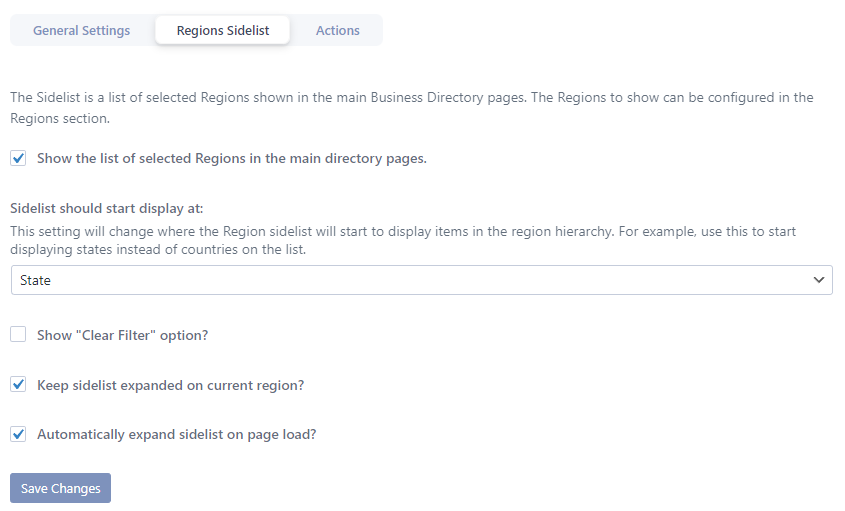
Task: Enable the Show "Clear Filter" option checkbox
Action: (x=18, y=335)
